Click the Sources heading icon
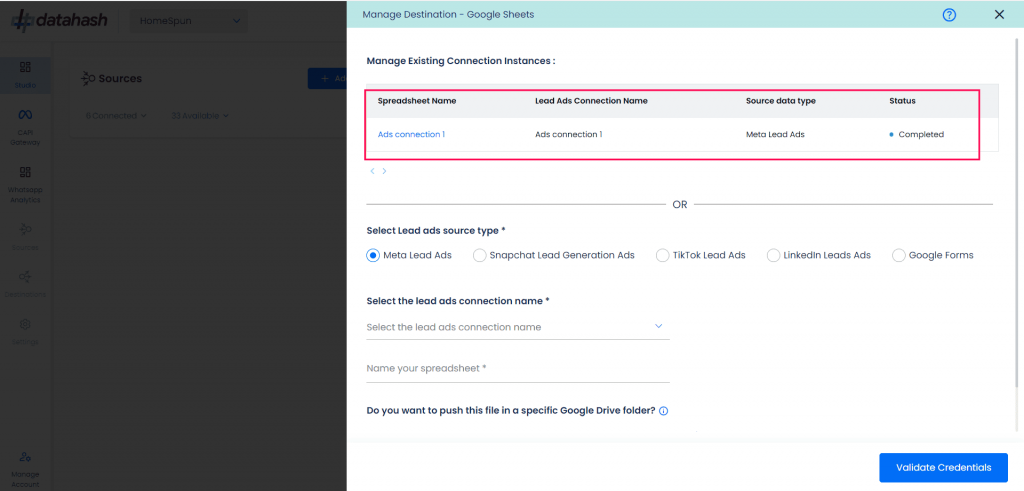1024x491 pixels. pyautogui.click(x=88, y=78)
